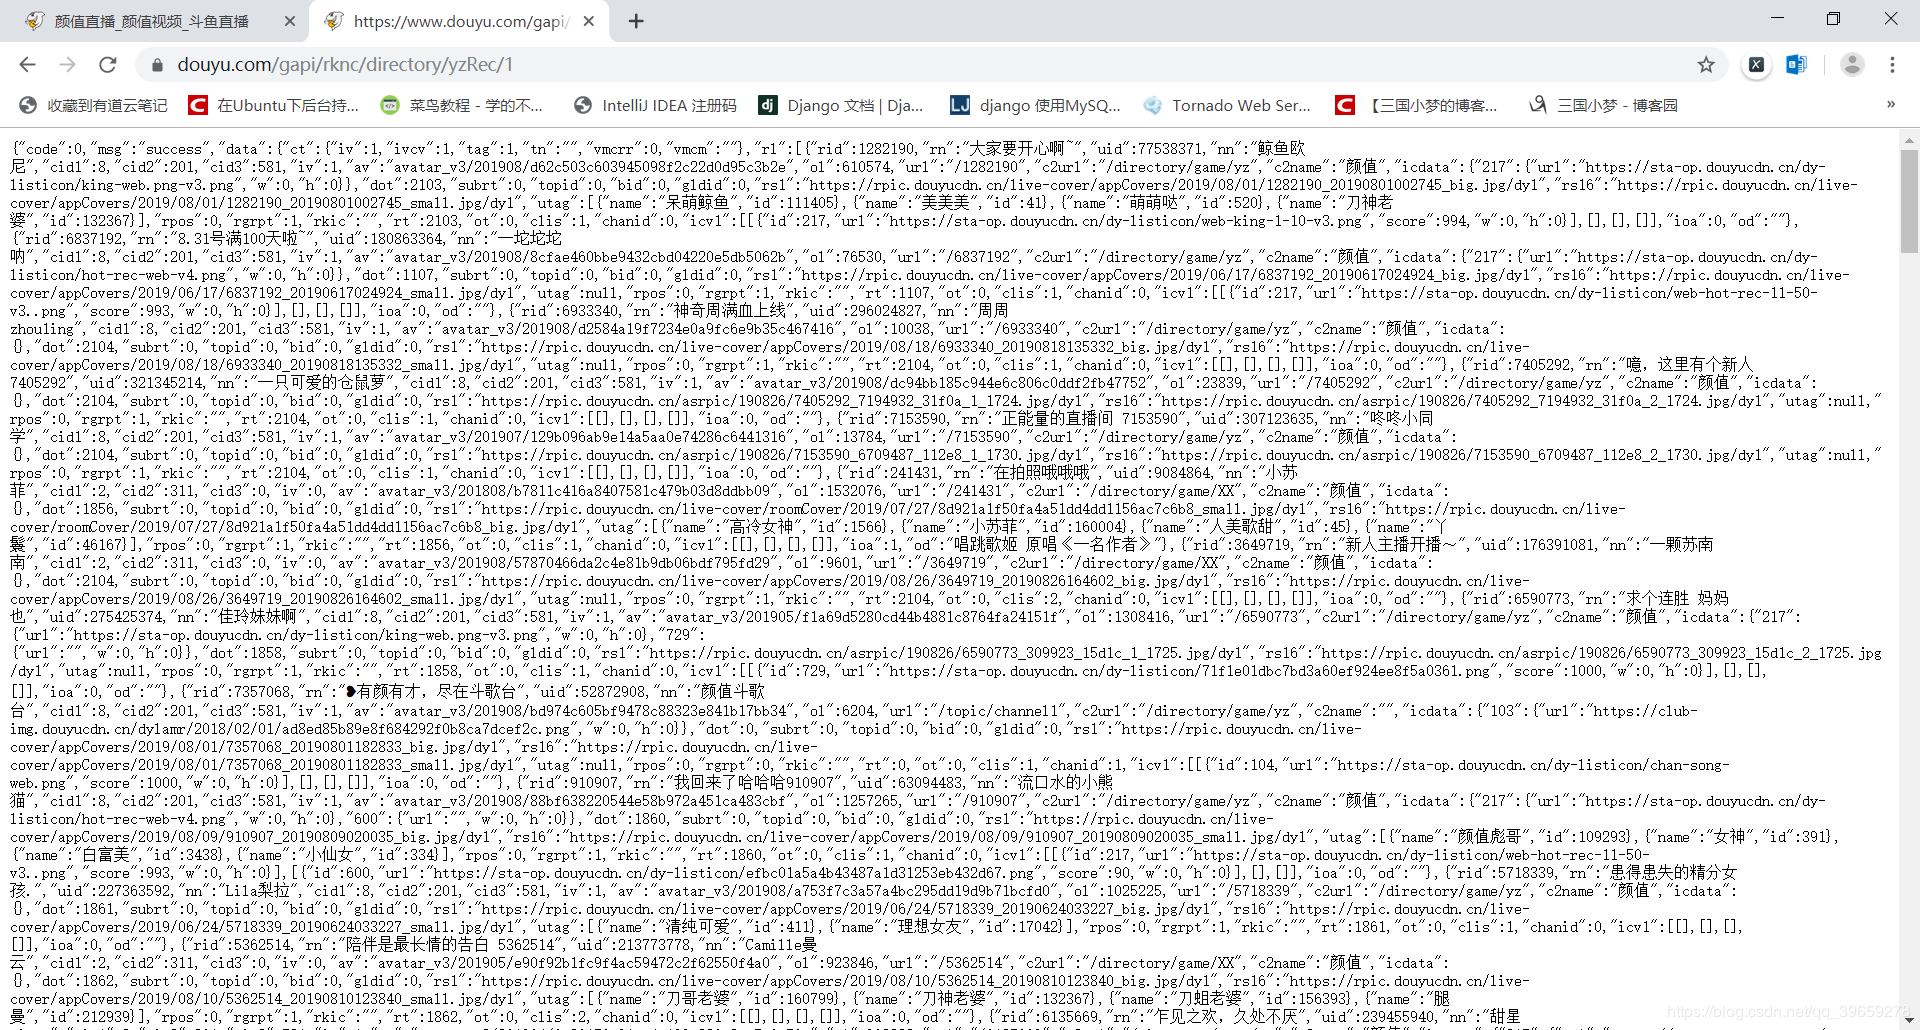Image resolution: width=1920 pixels, height=1030 pixels.
Task: Close the 颜值直播 tab
Action: point(290,21)
